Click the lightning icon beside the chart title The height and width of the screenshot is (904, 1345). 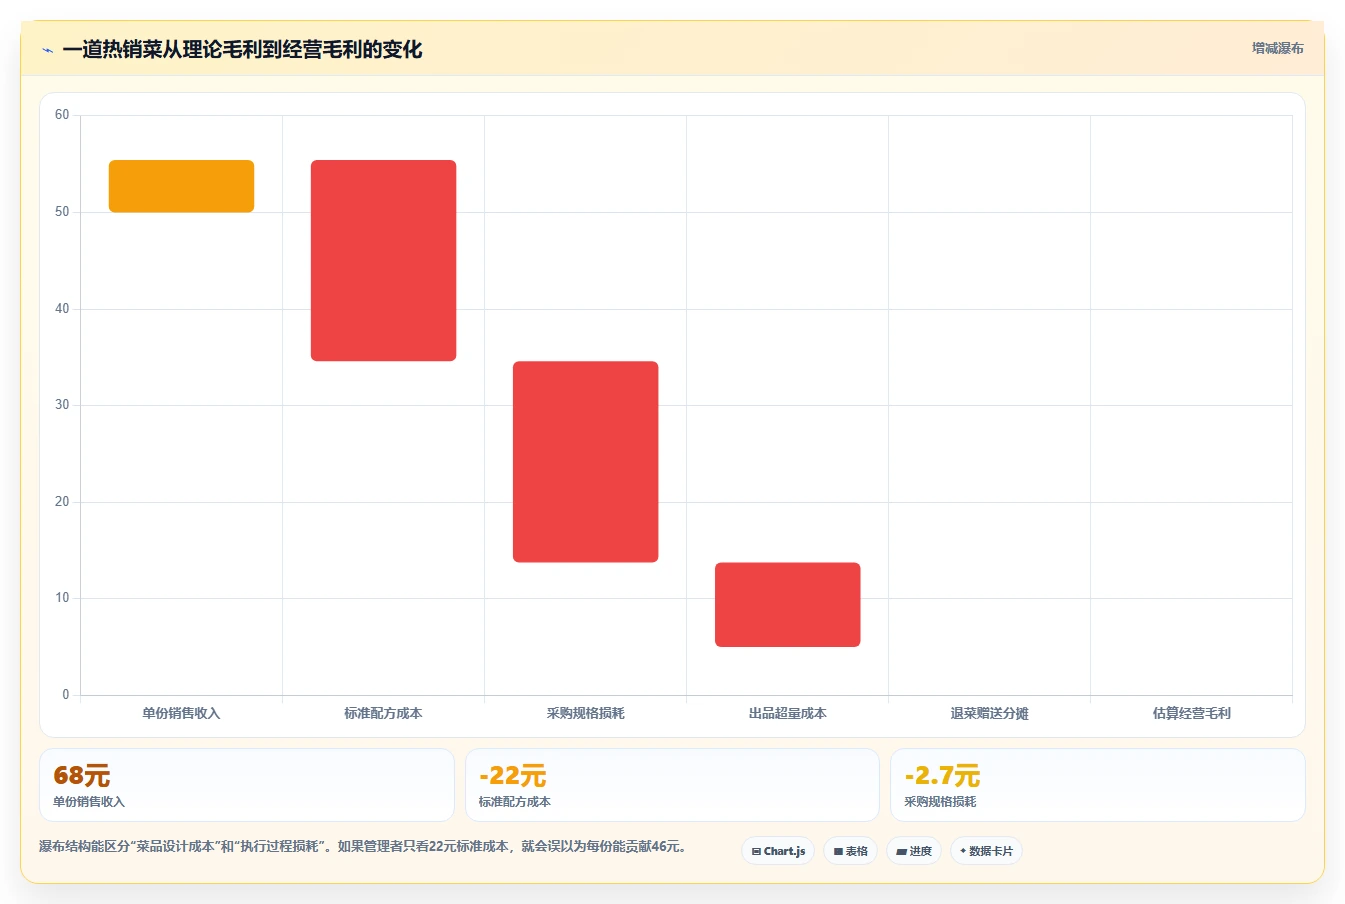point(47,50)
